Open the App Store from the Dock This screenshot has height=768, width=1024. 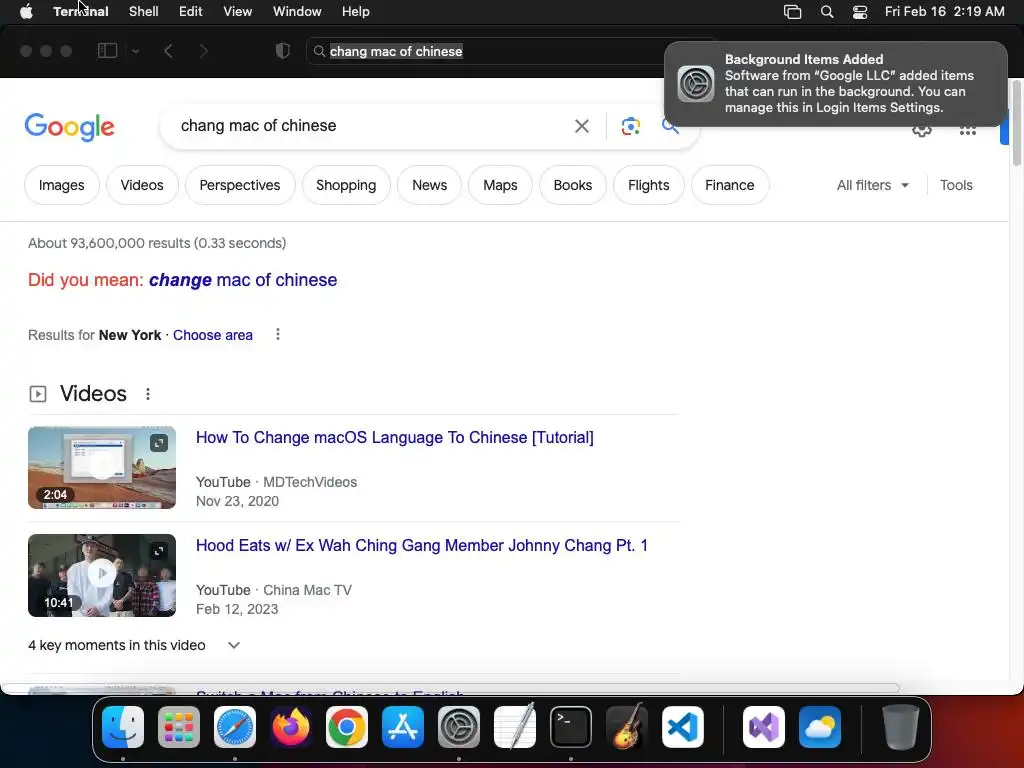click(403, 727)
